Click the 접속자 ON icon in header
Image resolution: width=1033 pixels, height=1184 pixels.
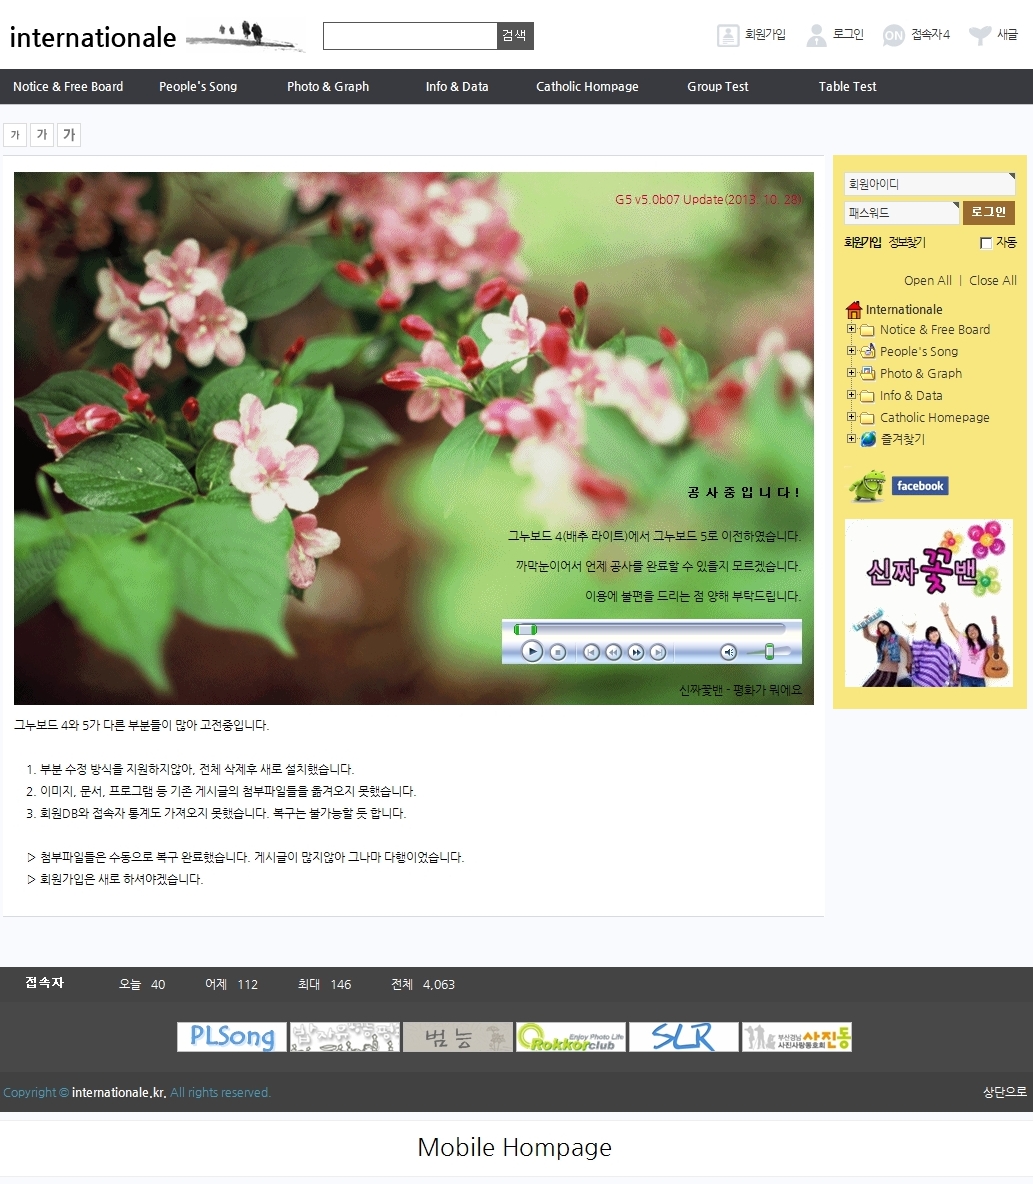(893, 35)
